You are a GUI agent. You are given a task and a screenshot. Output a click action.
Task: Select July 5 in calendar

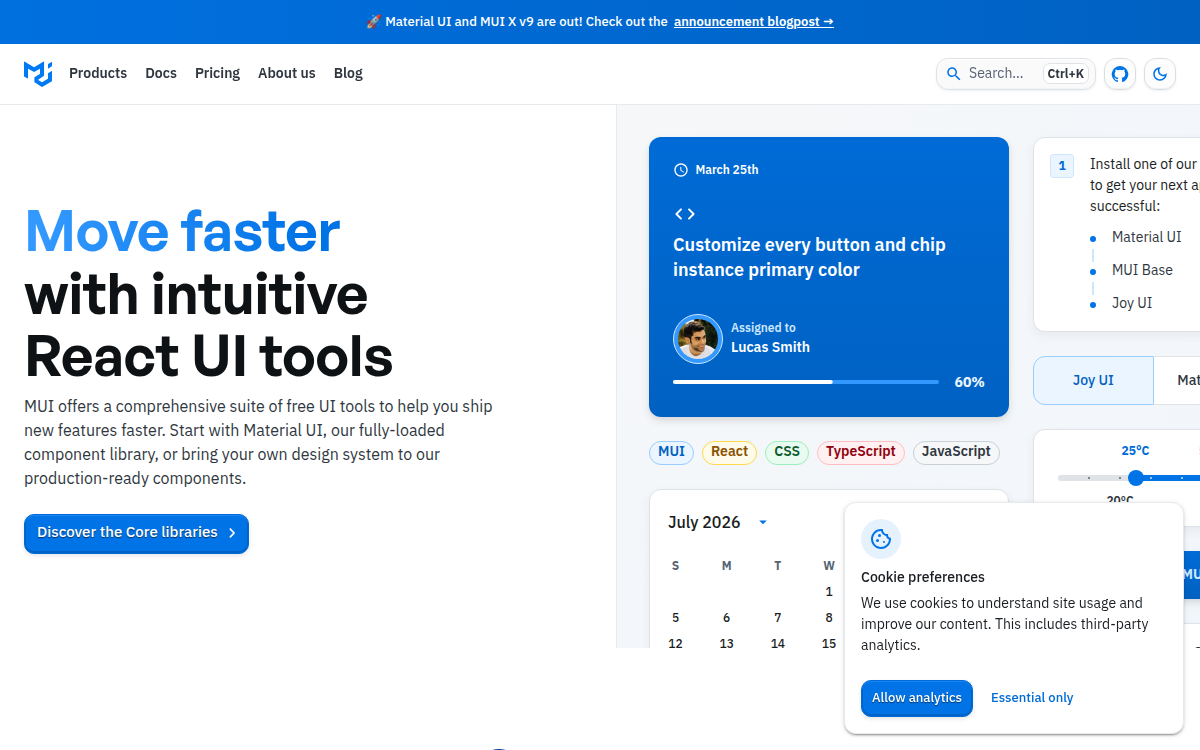pos(676,618)
